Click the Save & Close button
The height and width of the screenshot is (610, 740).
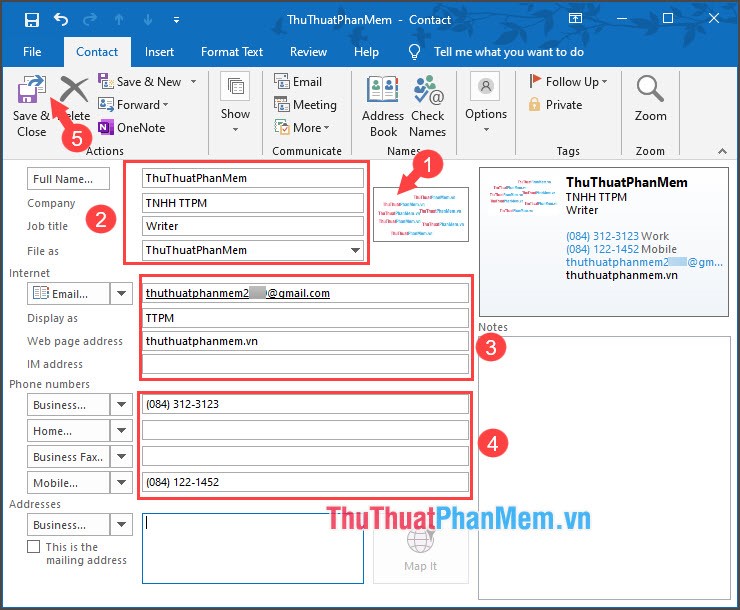pyautogui.click(x=31, y=107)
